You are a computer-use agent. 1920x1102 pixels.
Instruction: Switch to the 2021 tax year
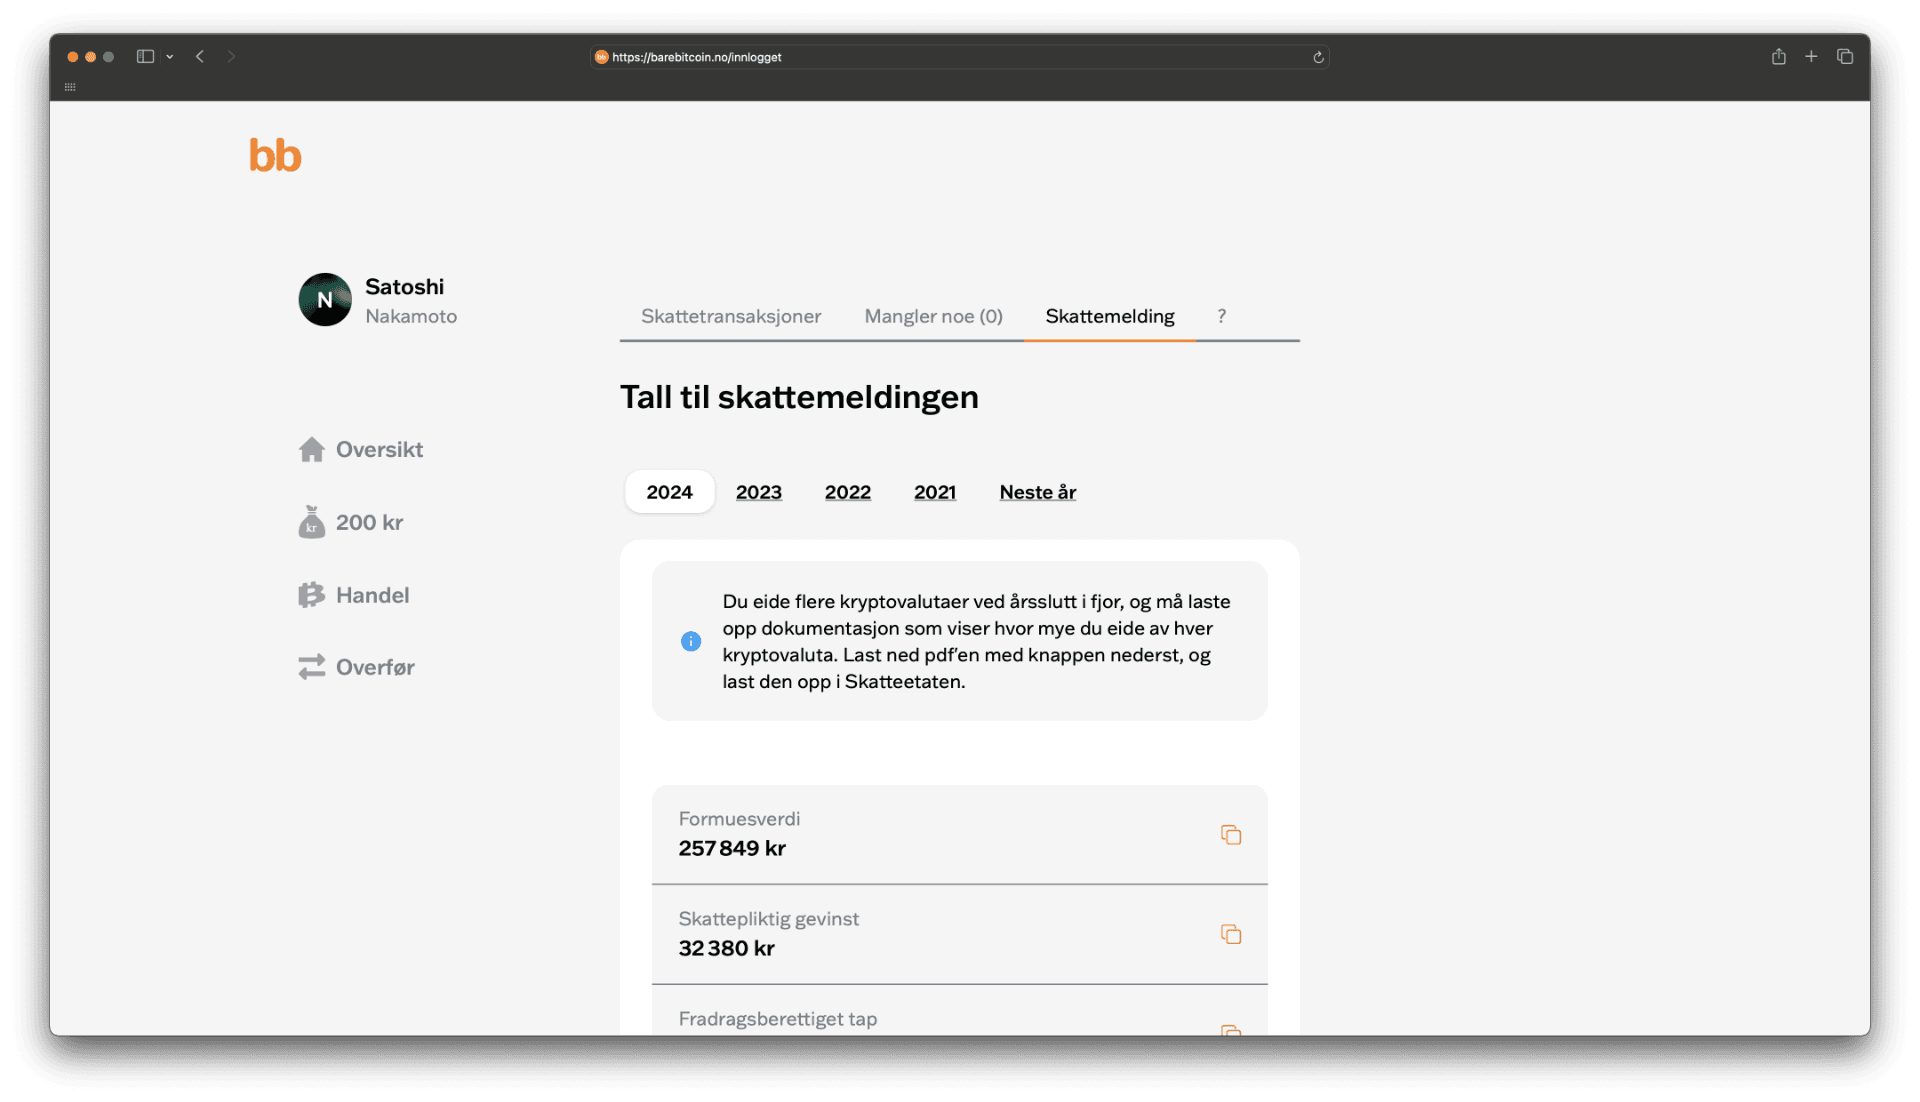coord(934,492)
